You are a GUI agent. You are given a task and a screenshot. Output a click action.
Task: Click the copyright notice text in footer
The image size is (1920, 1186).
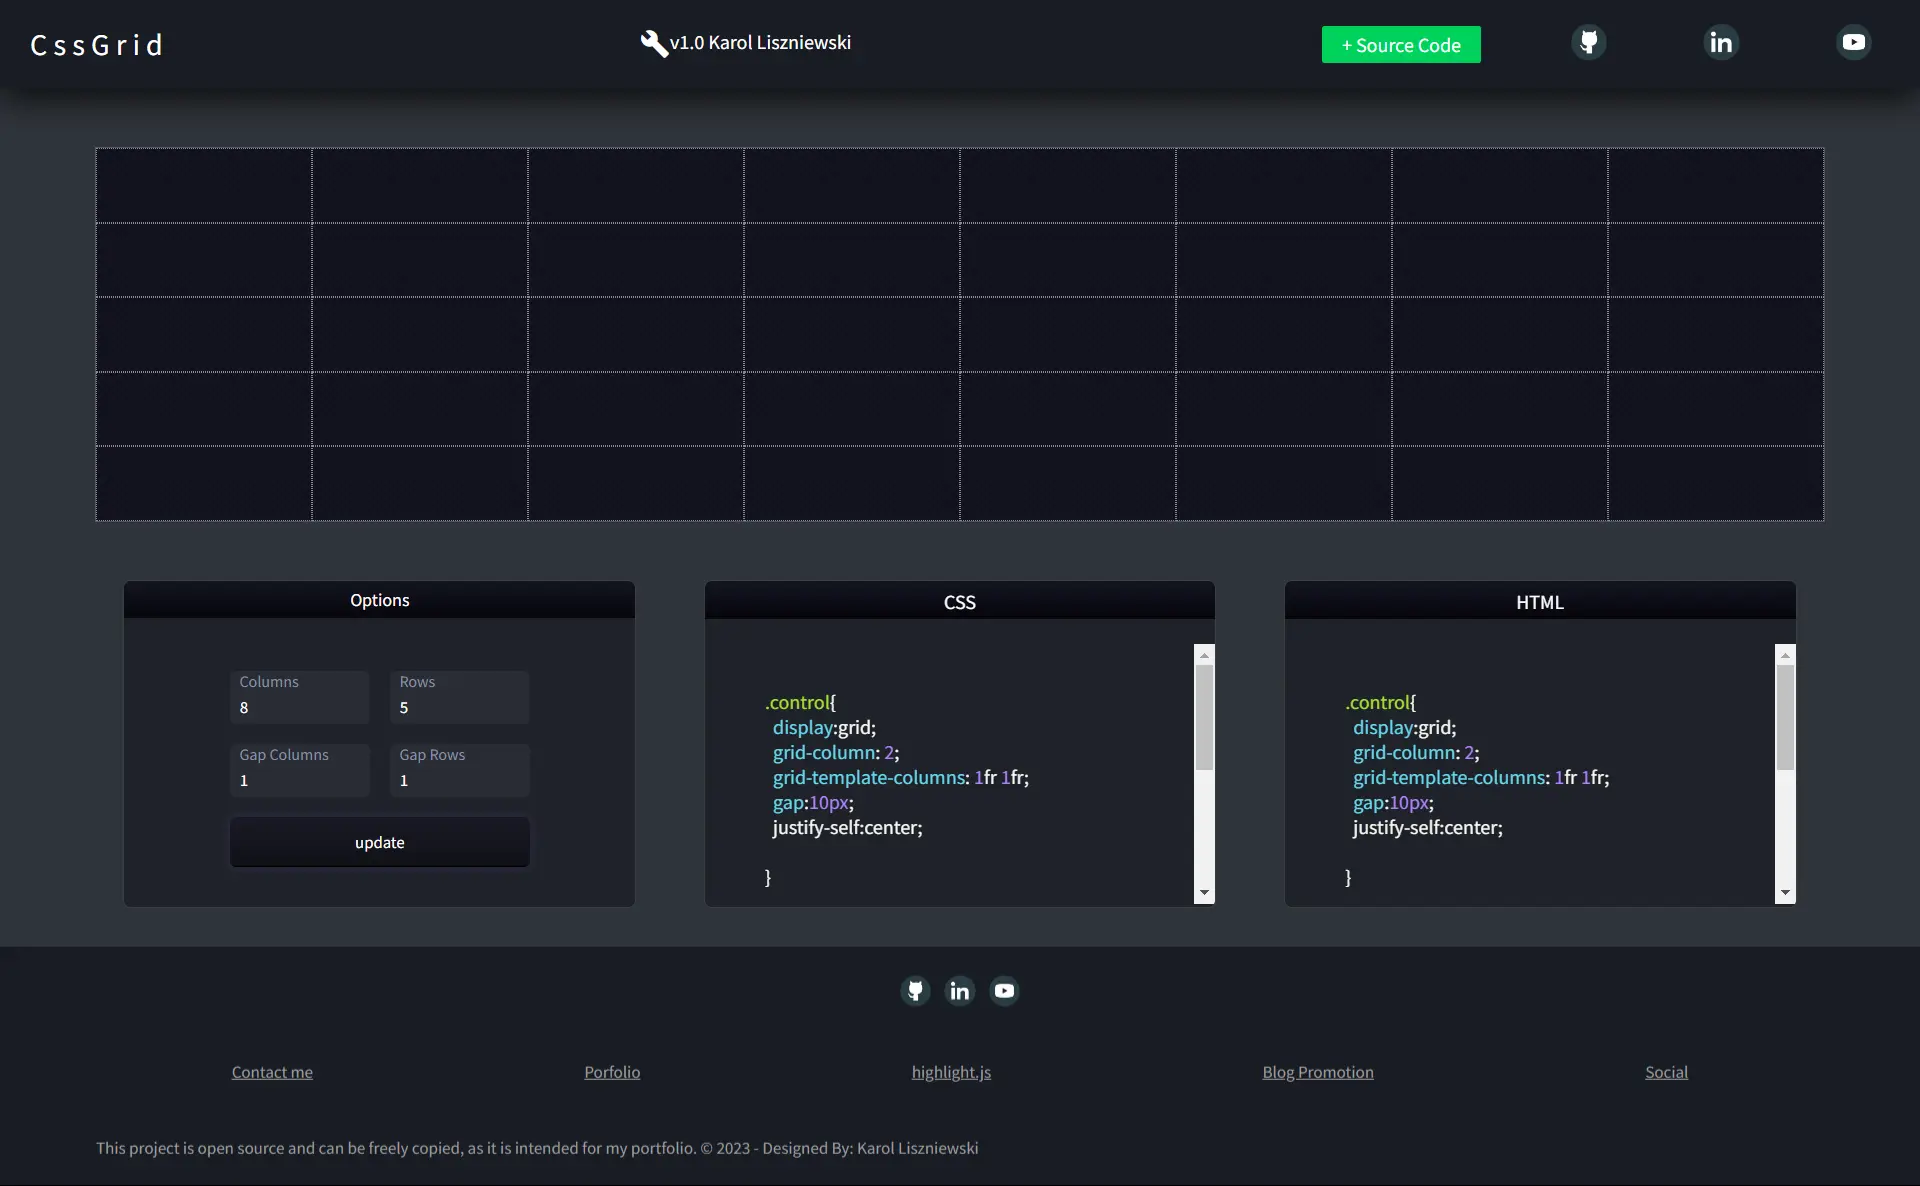[x=537, y=1148]
